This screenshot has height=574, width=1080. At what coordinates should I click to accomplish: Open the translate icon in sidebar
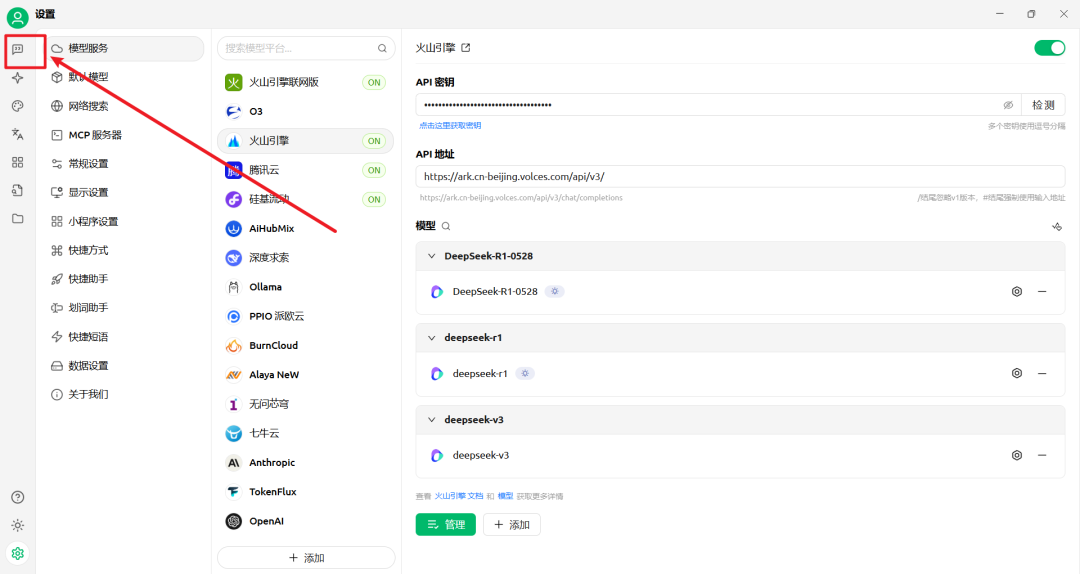pos(18,134)
